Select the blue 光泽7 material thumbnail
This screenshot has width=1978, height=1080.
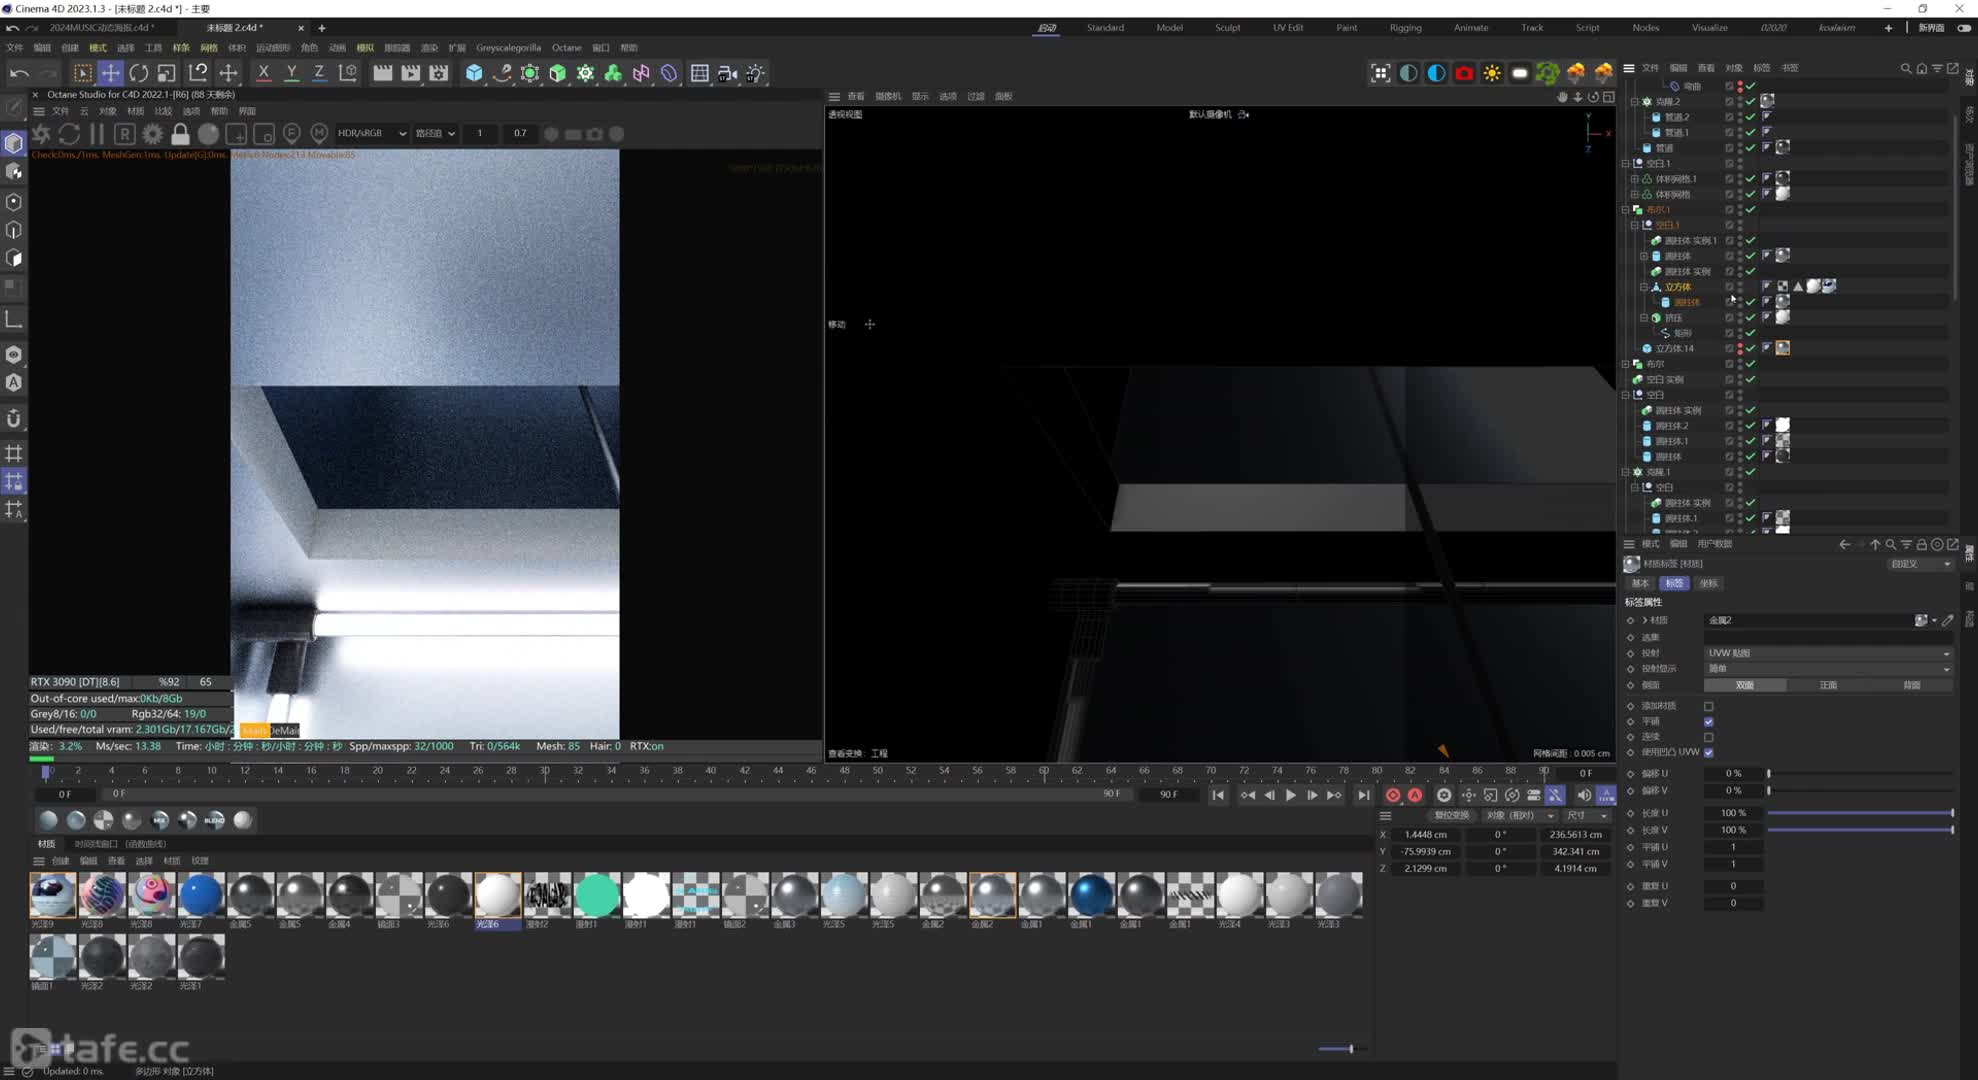click(200, 894)
